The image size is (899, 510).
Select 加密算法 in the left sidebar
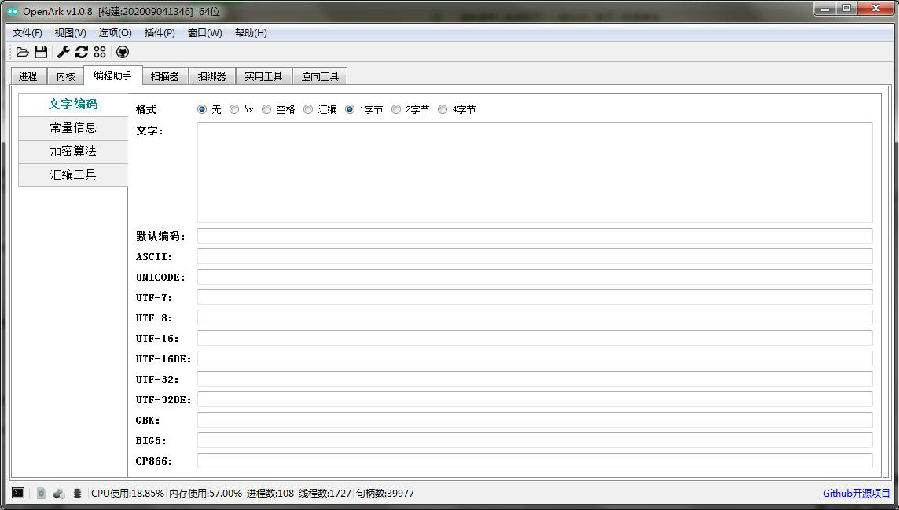coord(73,151)
